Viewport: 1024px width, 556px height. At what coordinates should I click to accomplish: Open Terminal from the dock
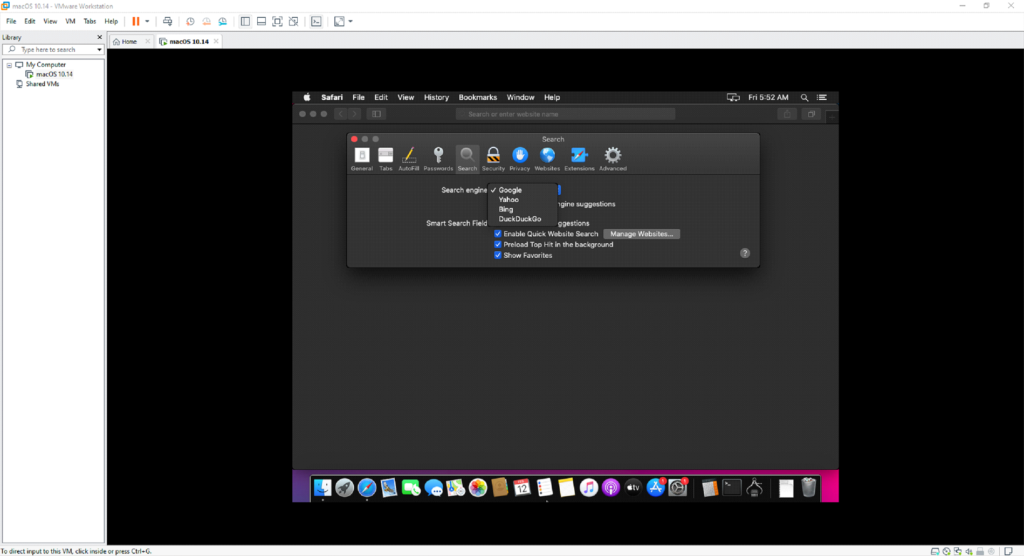pyautogui.click(x=732, y=487)
